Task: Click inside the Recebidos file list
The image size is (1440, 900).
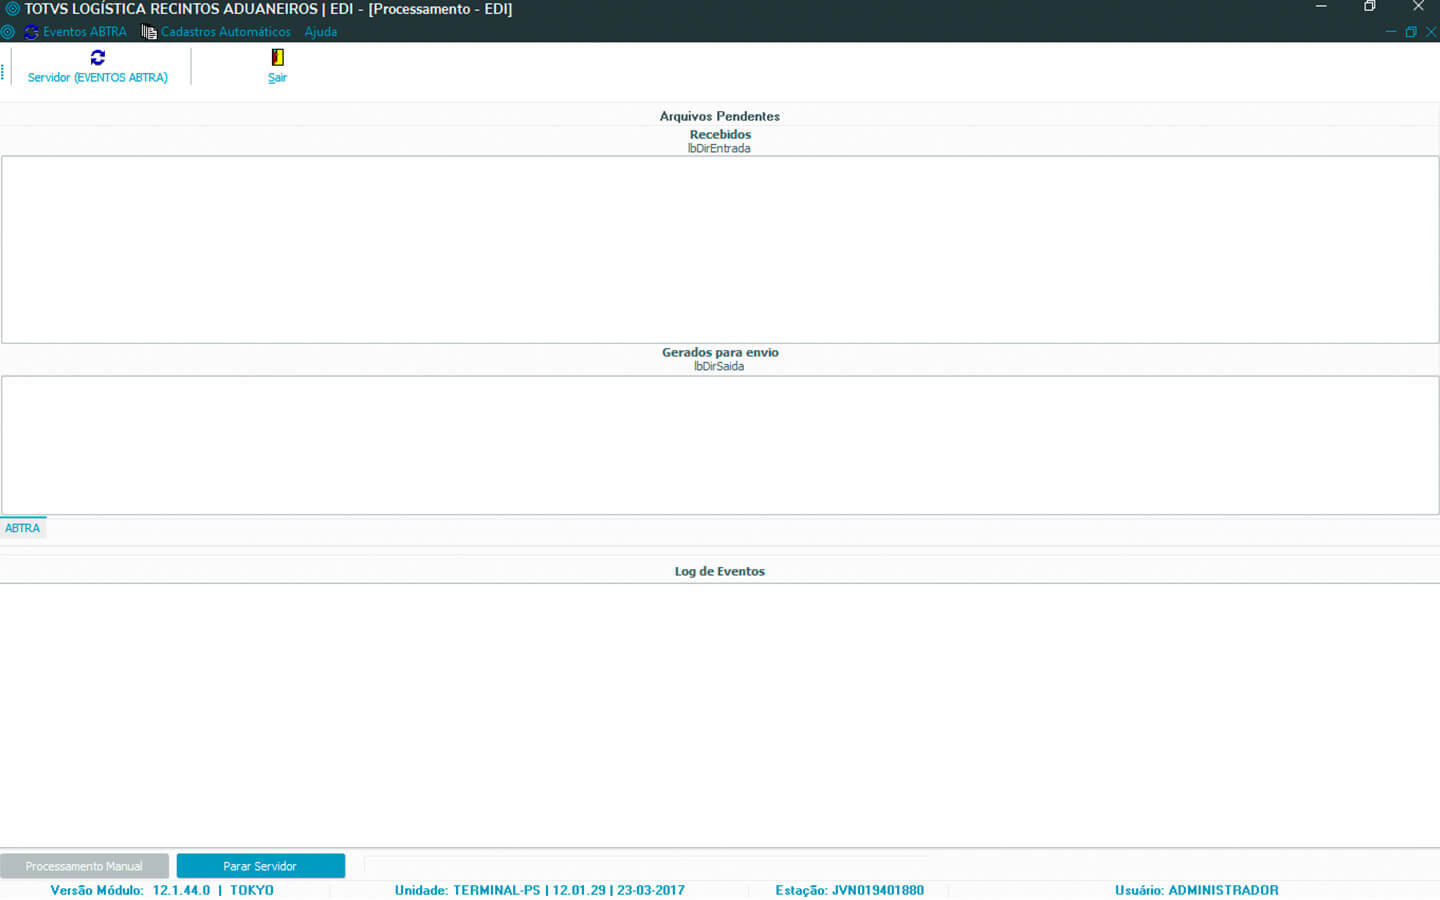Action: pyautogui.click(x=720, y=250)
